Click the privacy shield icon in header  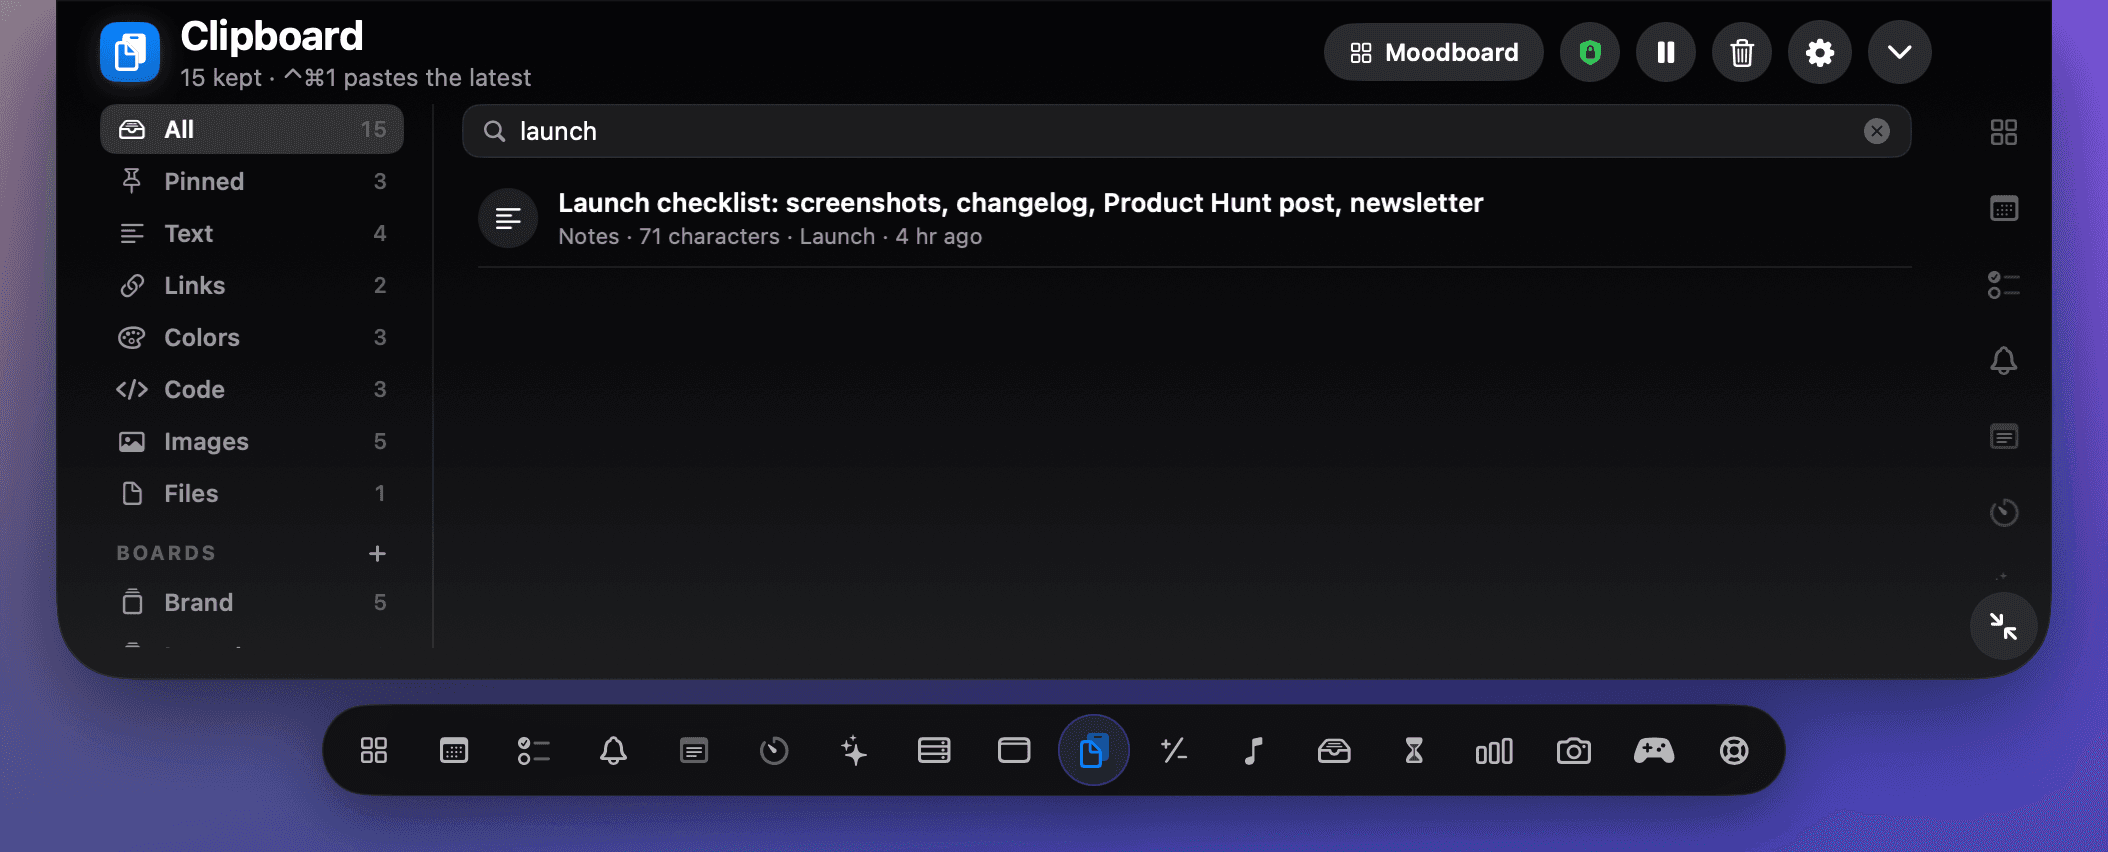pos(1590,52)
